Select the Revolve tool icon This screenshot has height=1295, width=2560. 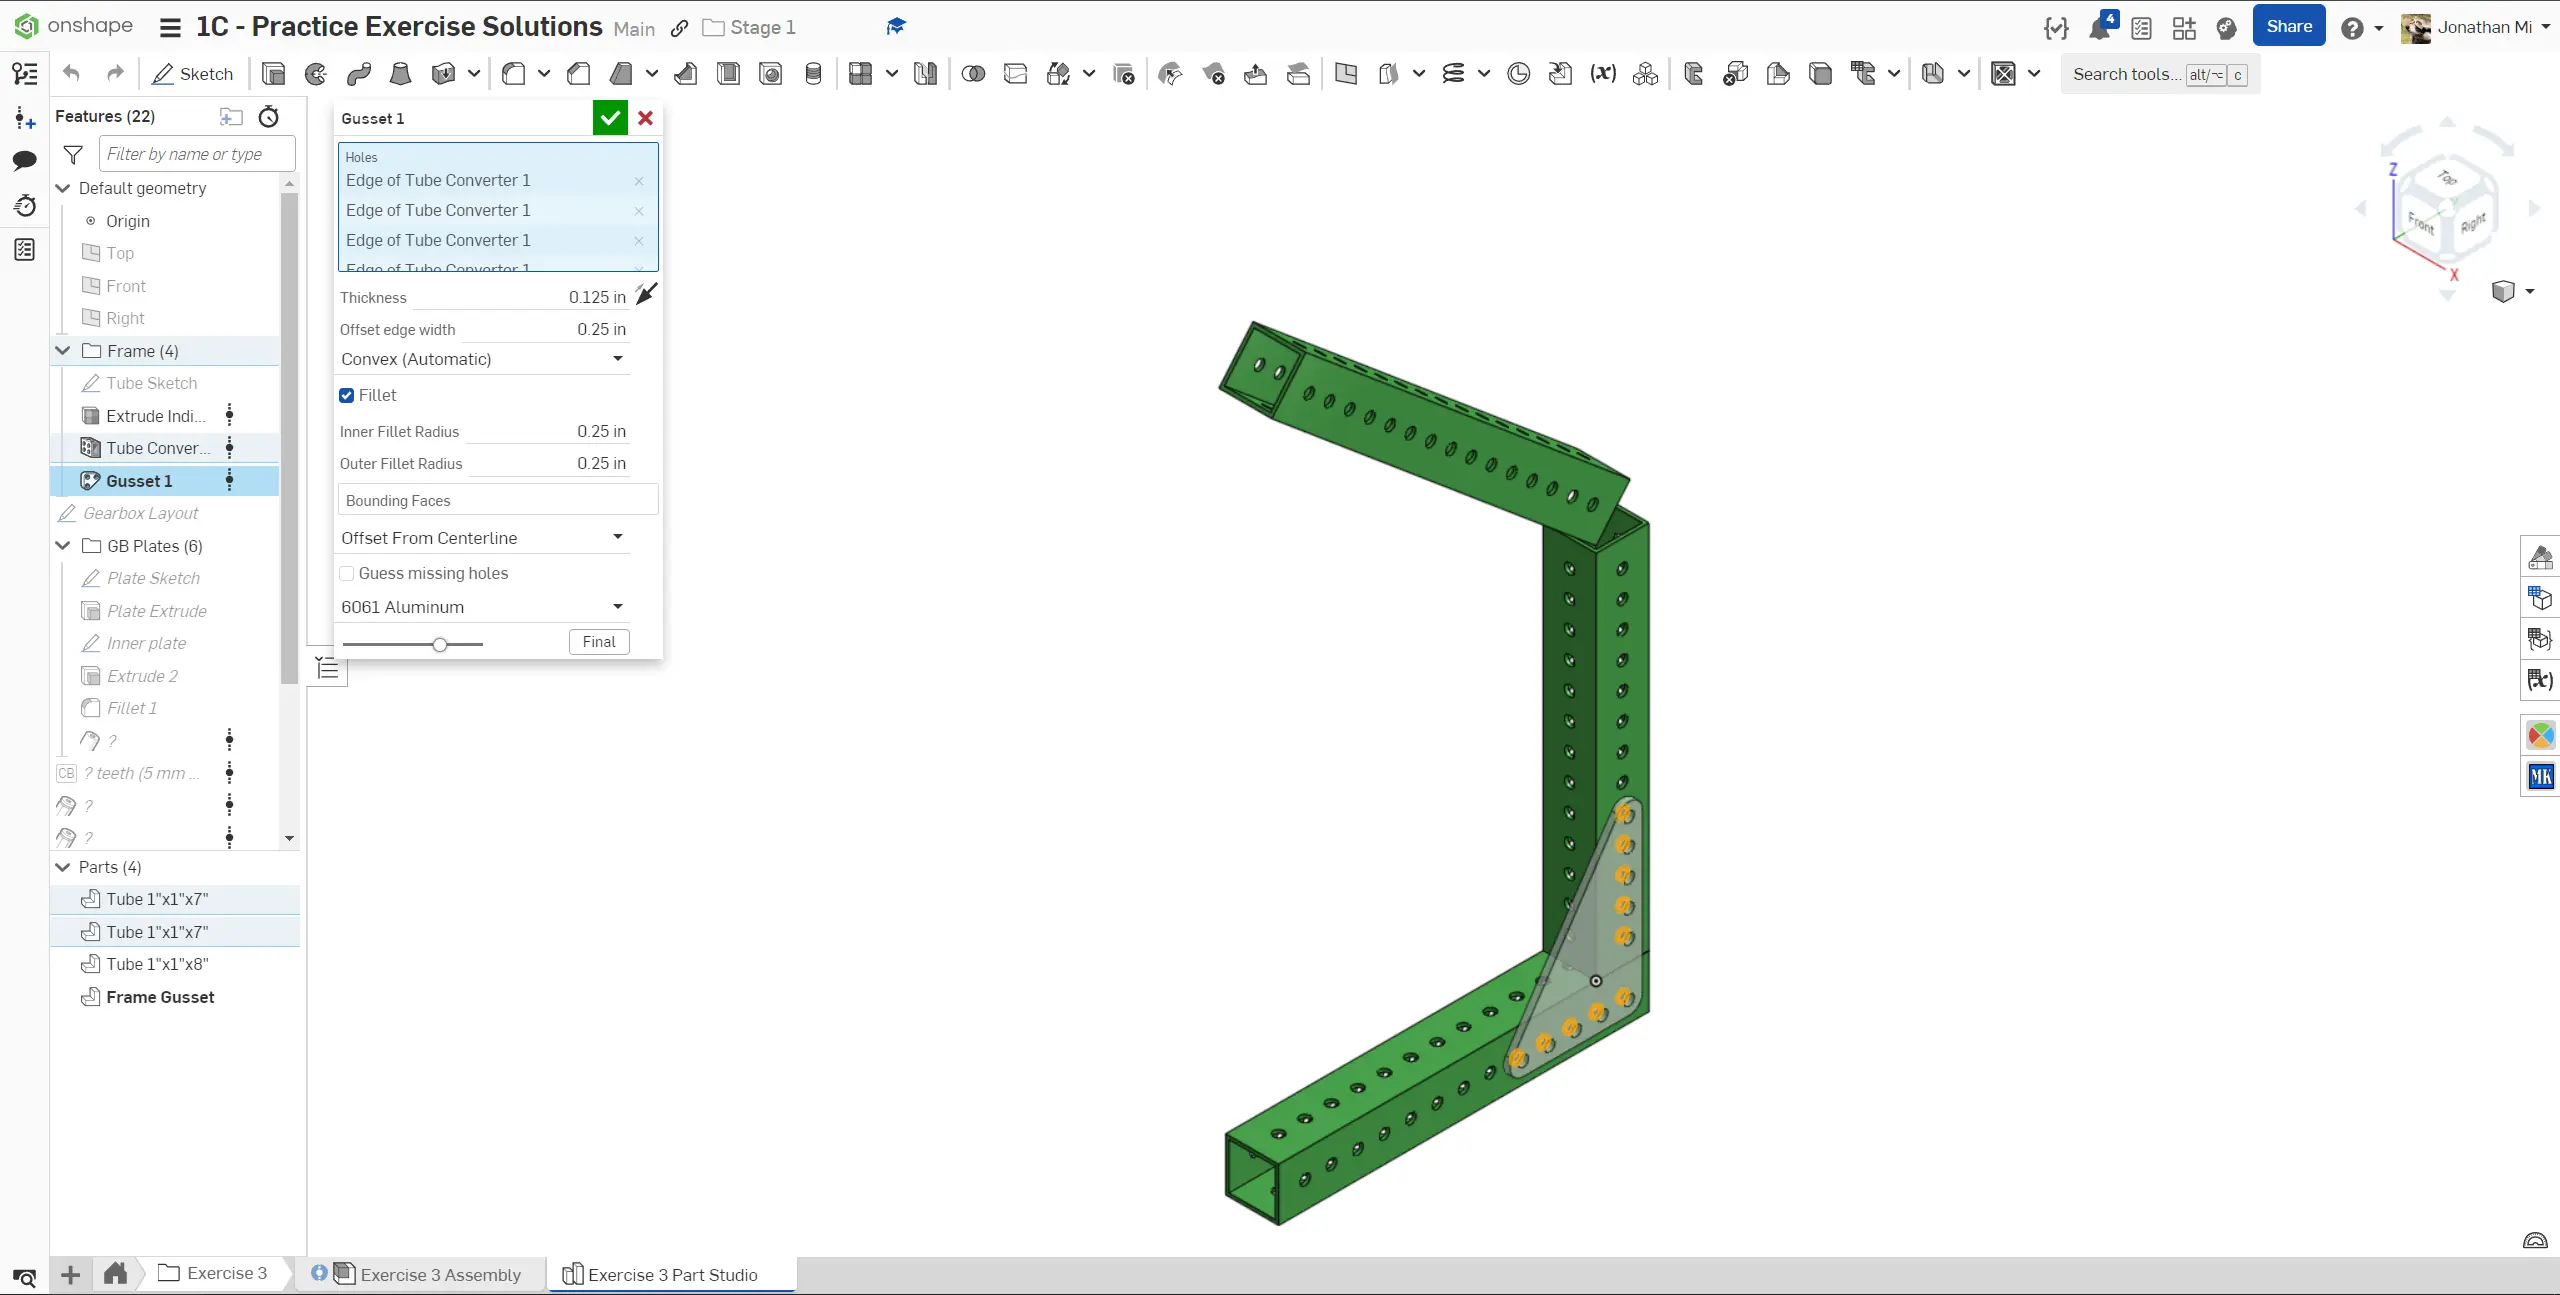pyautogui.click(x=316, y=74)
